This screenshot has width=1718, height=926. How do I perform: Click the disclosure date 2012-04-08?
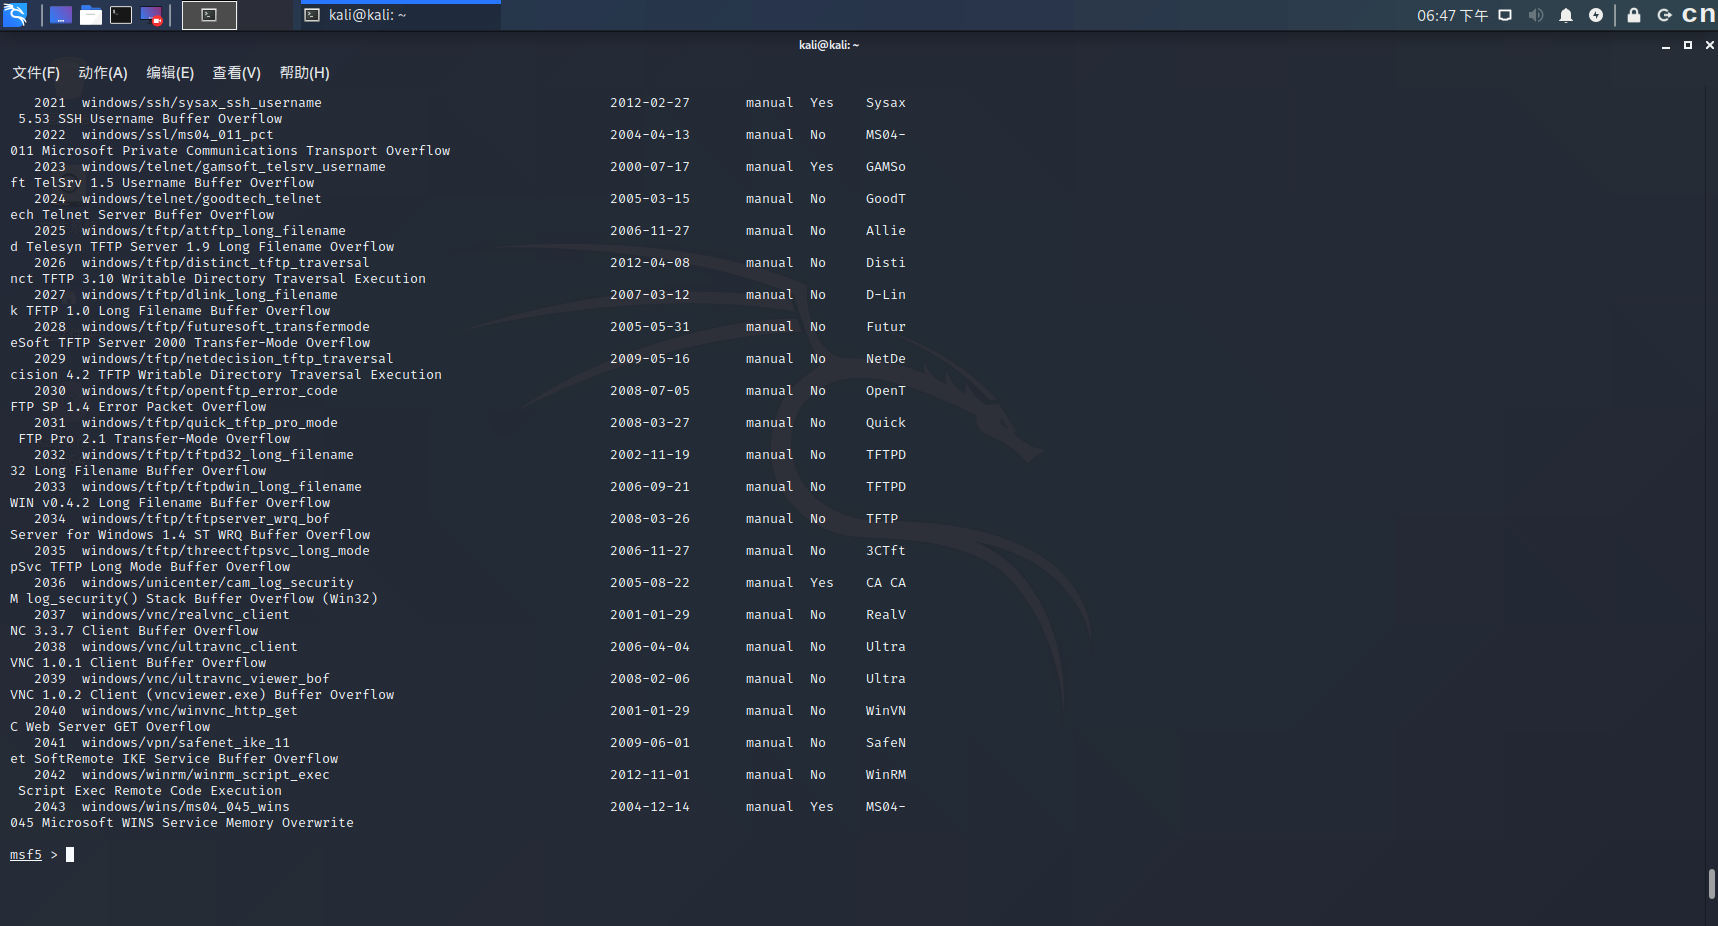click(x=650, y=263)
